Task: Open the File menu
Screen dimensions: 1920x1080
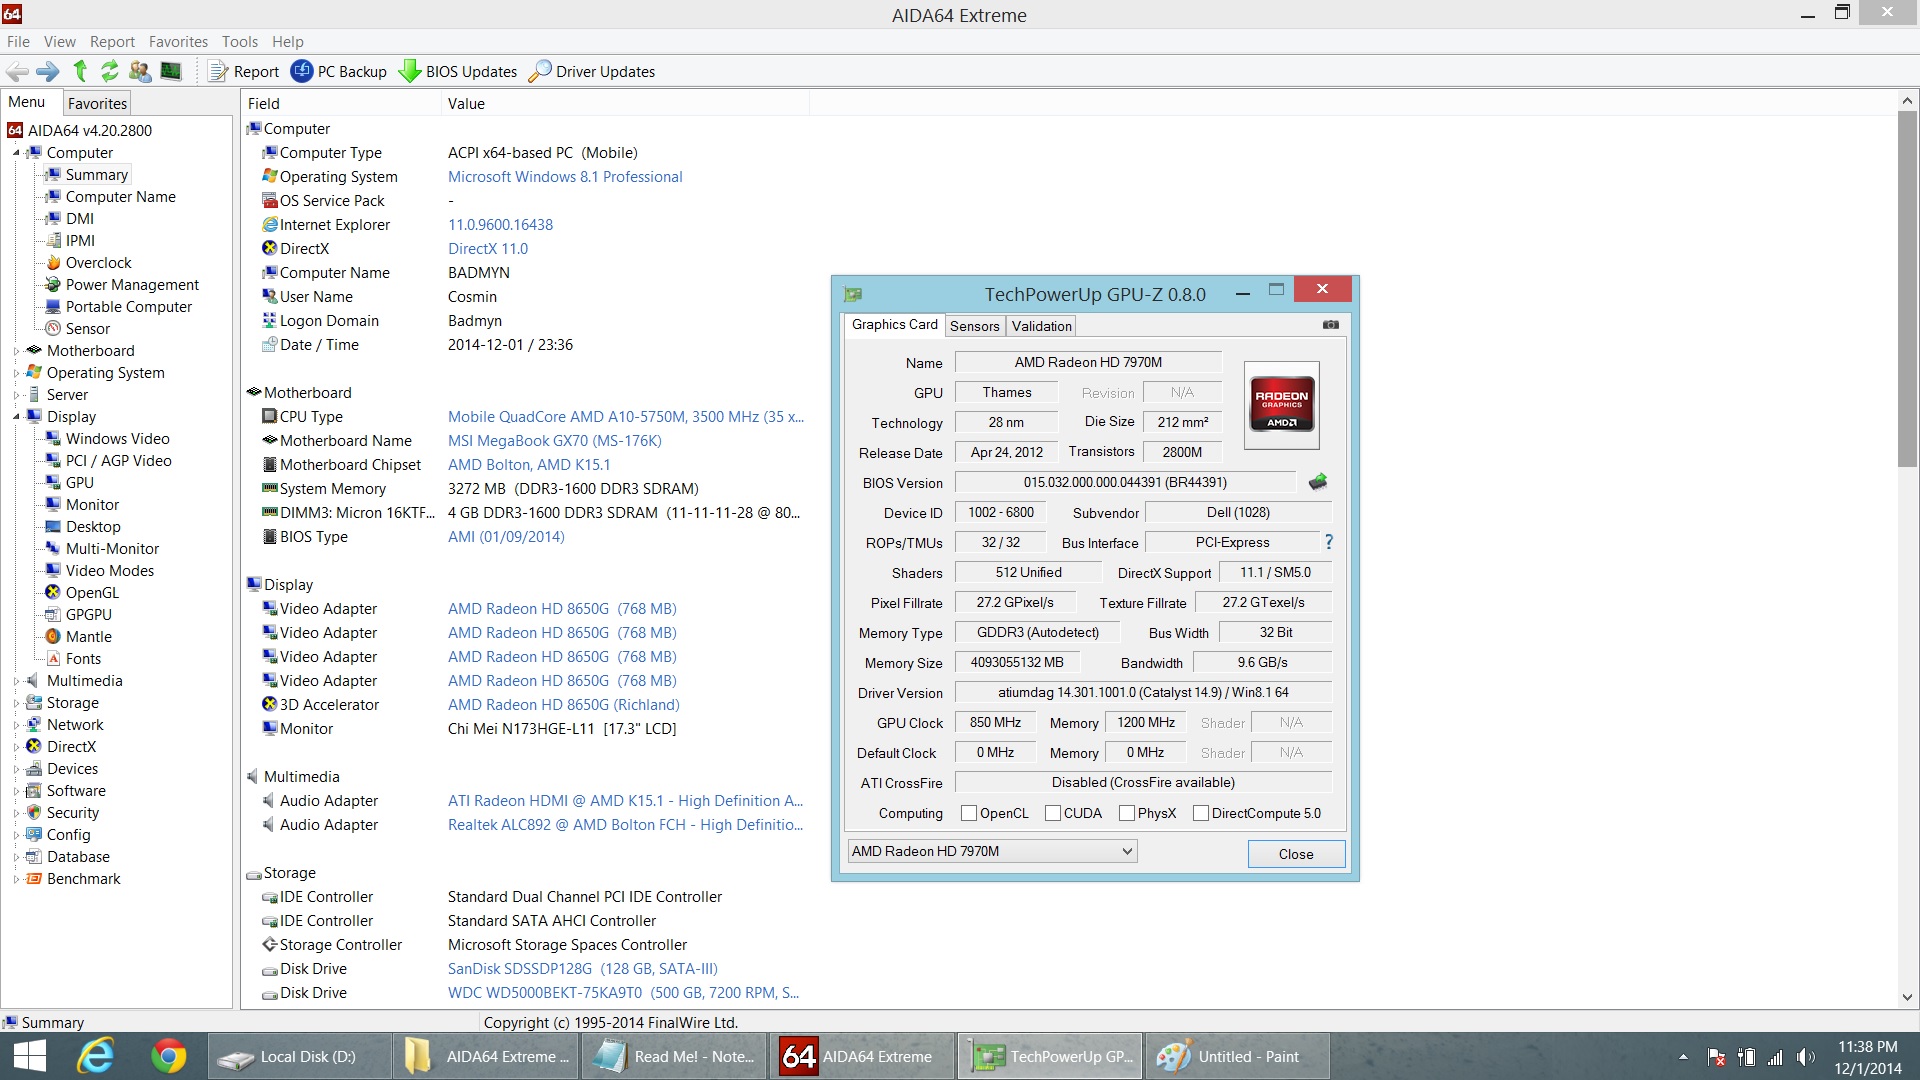Action: tap(18, 41)
